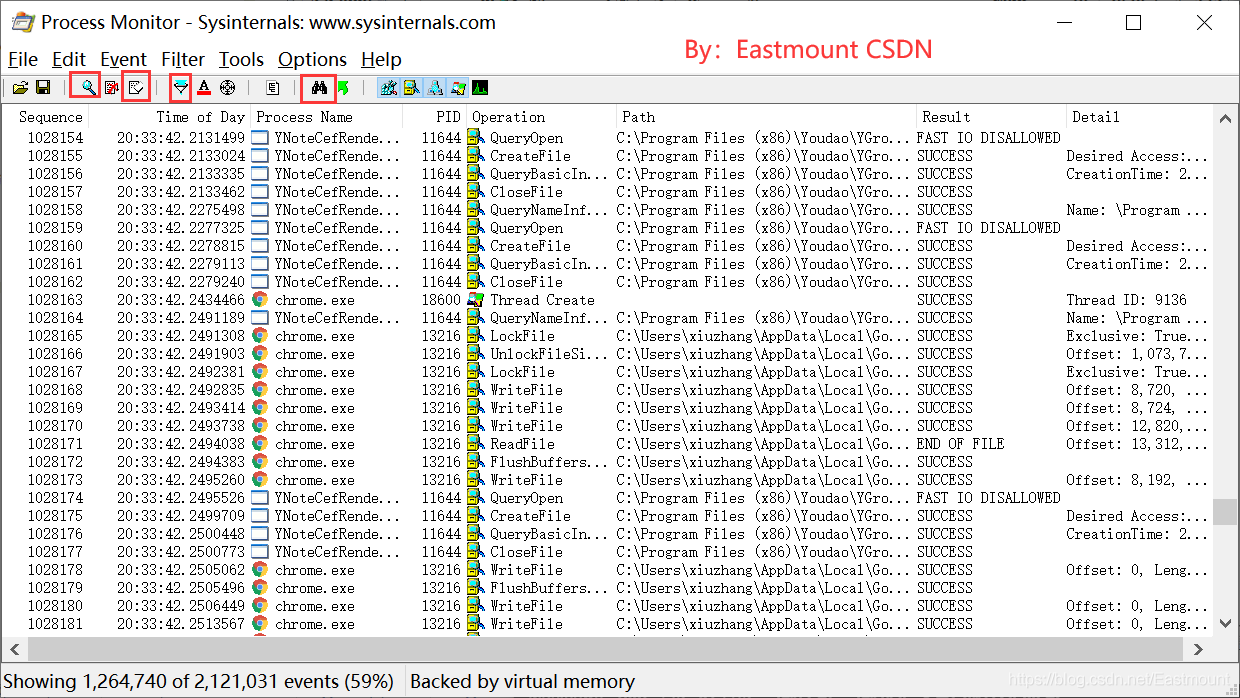Viewport: 1240px width, 698px height.
Task: Click the Open log file toolbar icon
Action: [20, 88]
